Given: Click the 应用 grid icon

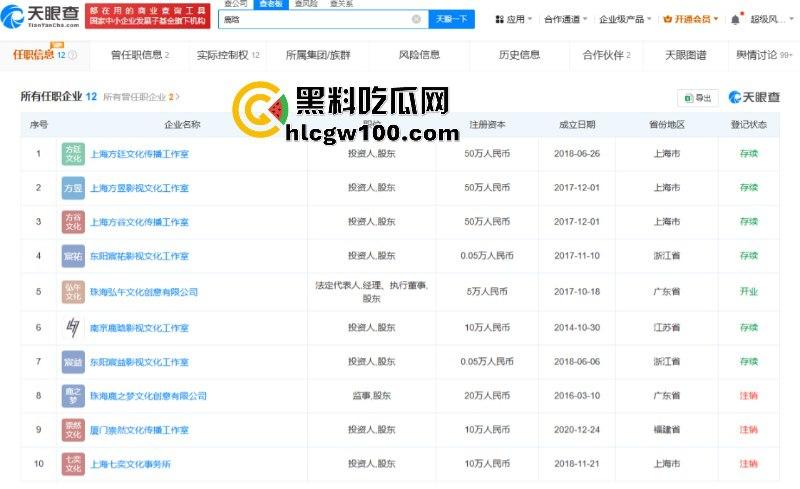Looking at the screenshot, I should pos(499,19).
